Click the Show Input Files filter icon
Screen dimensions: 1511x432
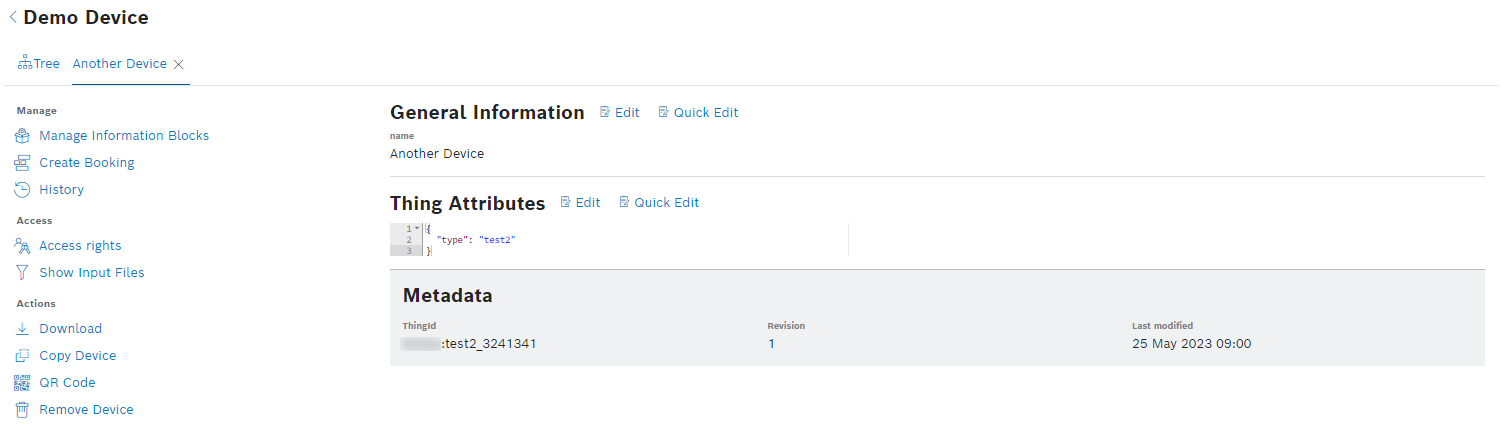click(x=22, y=273)
